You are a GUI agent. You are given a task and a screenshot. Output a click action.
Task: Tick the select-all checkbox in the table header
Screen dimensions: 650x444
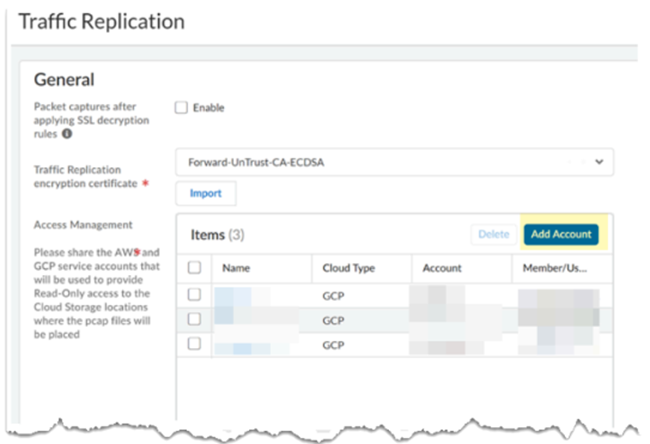(195, 268)
